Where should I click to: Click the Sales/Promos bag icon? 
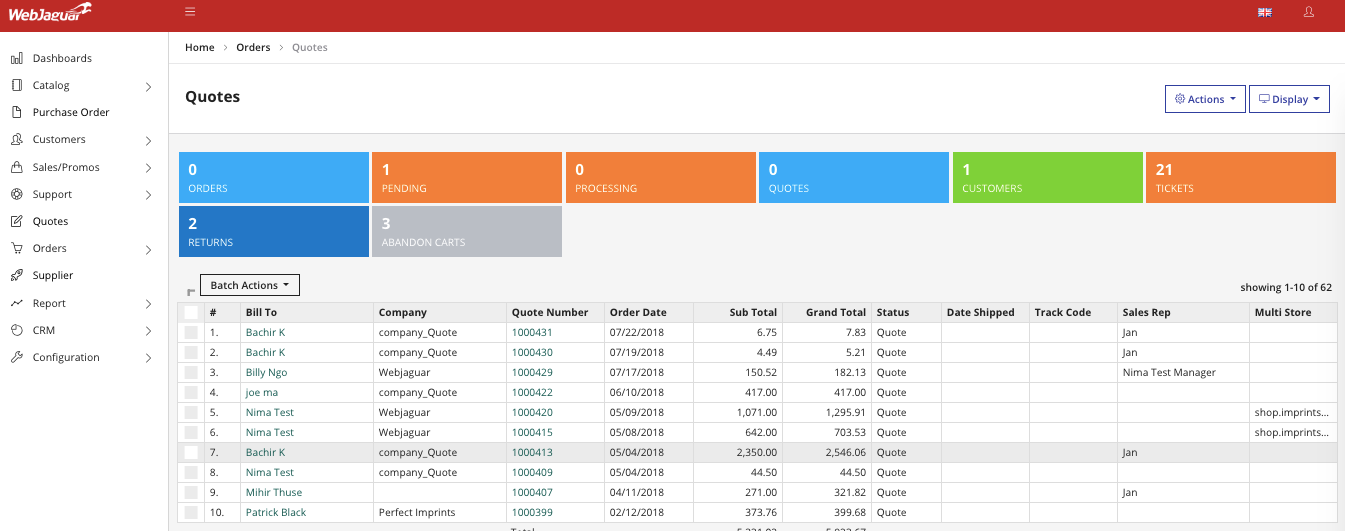pos(16,167)
